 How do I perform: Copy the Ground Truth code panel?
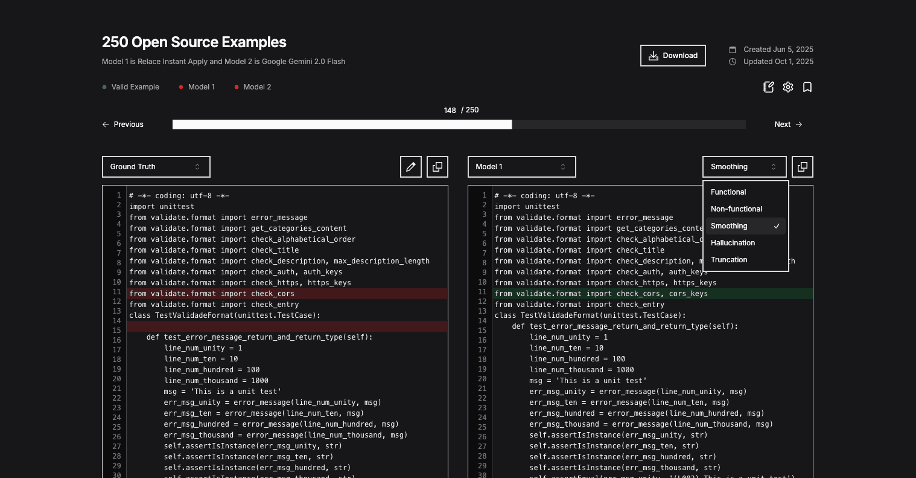[x=437, y=167]
